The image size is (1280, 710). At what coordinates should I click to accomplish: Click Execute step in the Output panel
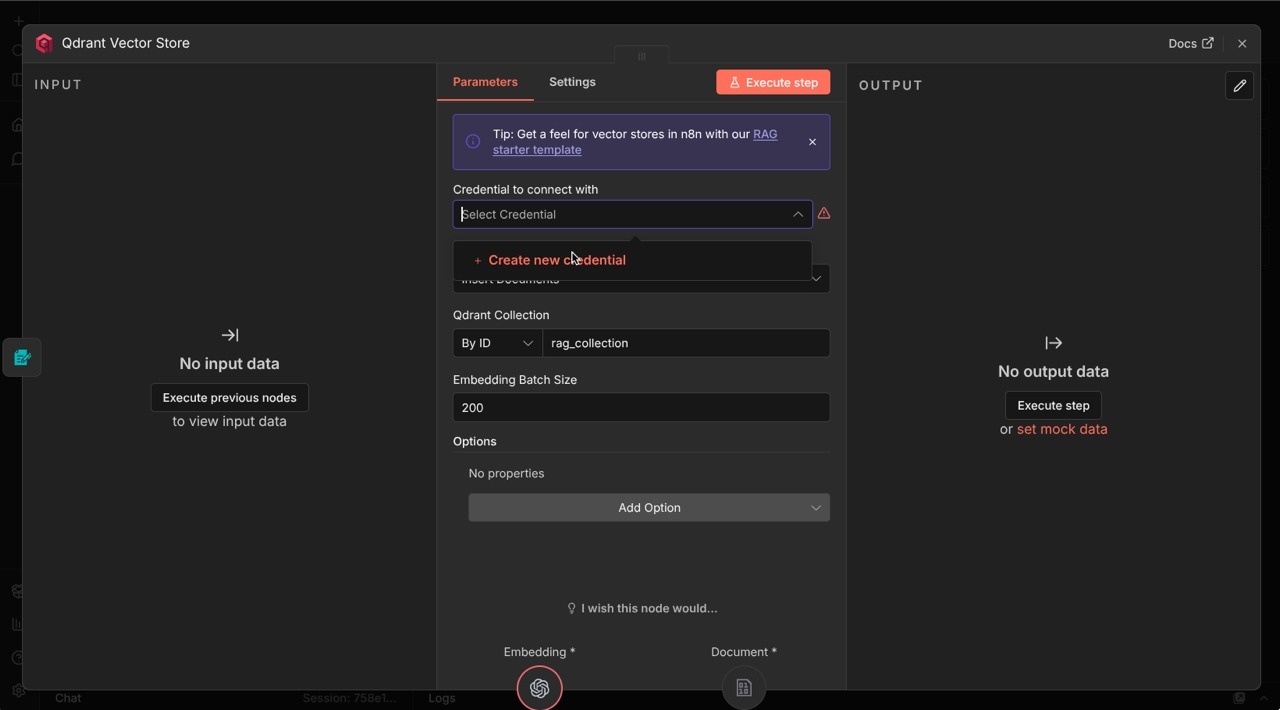click(1053, 405)
